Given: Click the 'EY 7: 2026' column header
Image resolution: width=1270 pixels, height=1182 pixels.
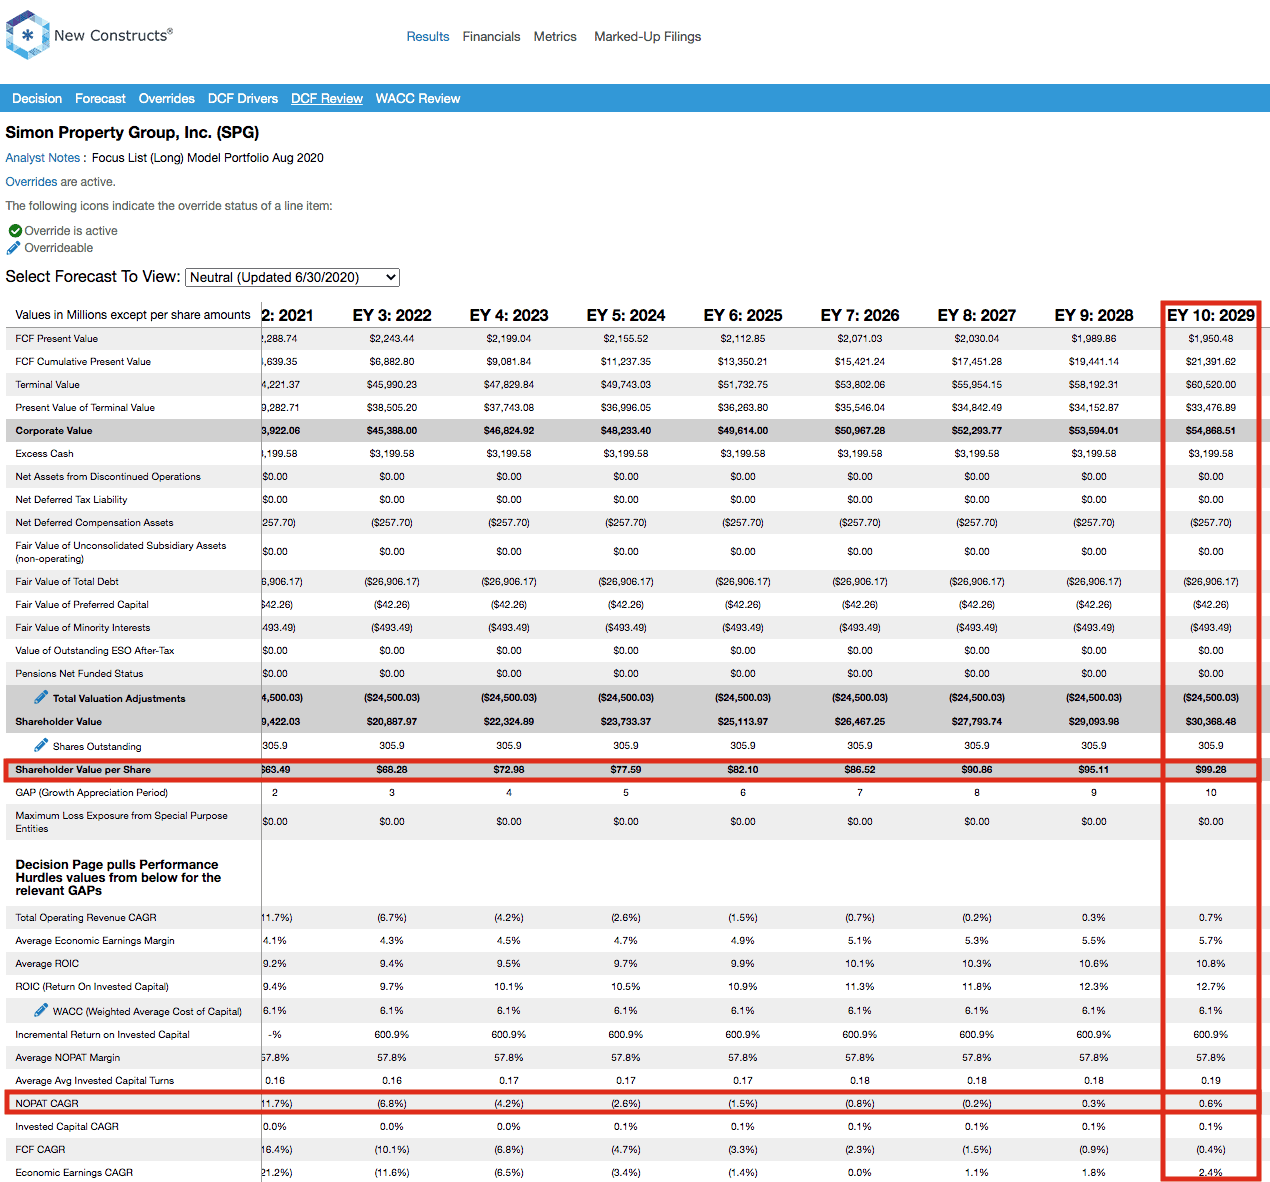Looking at the screenshot, I should tap(860, 315).
